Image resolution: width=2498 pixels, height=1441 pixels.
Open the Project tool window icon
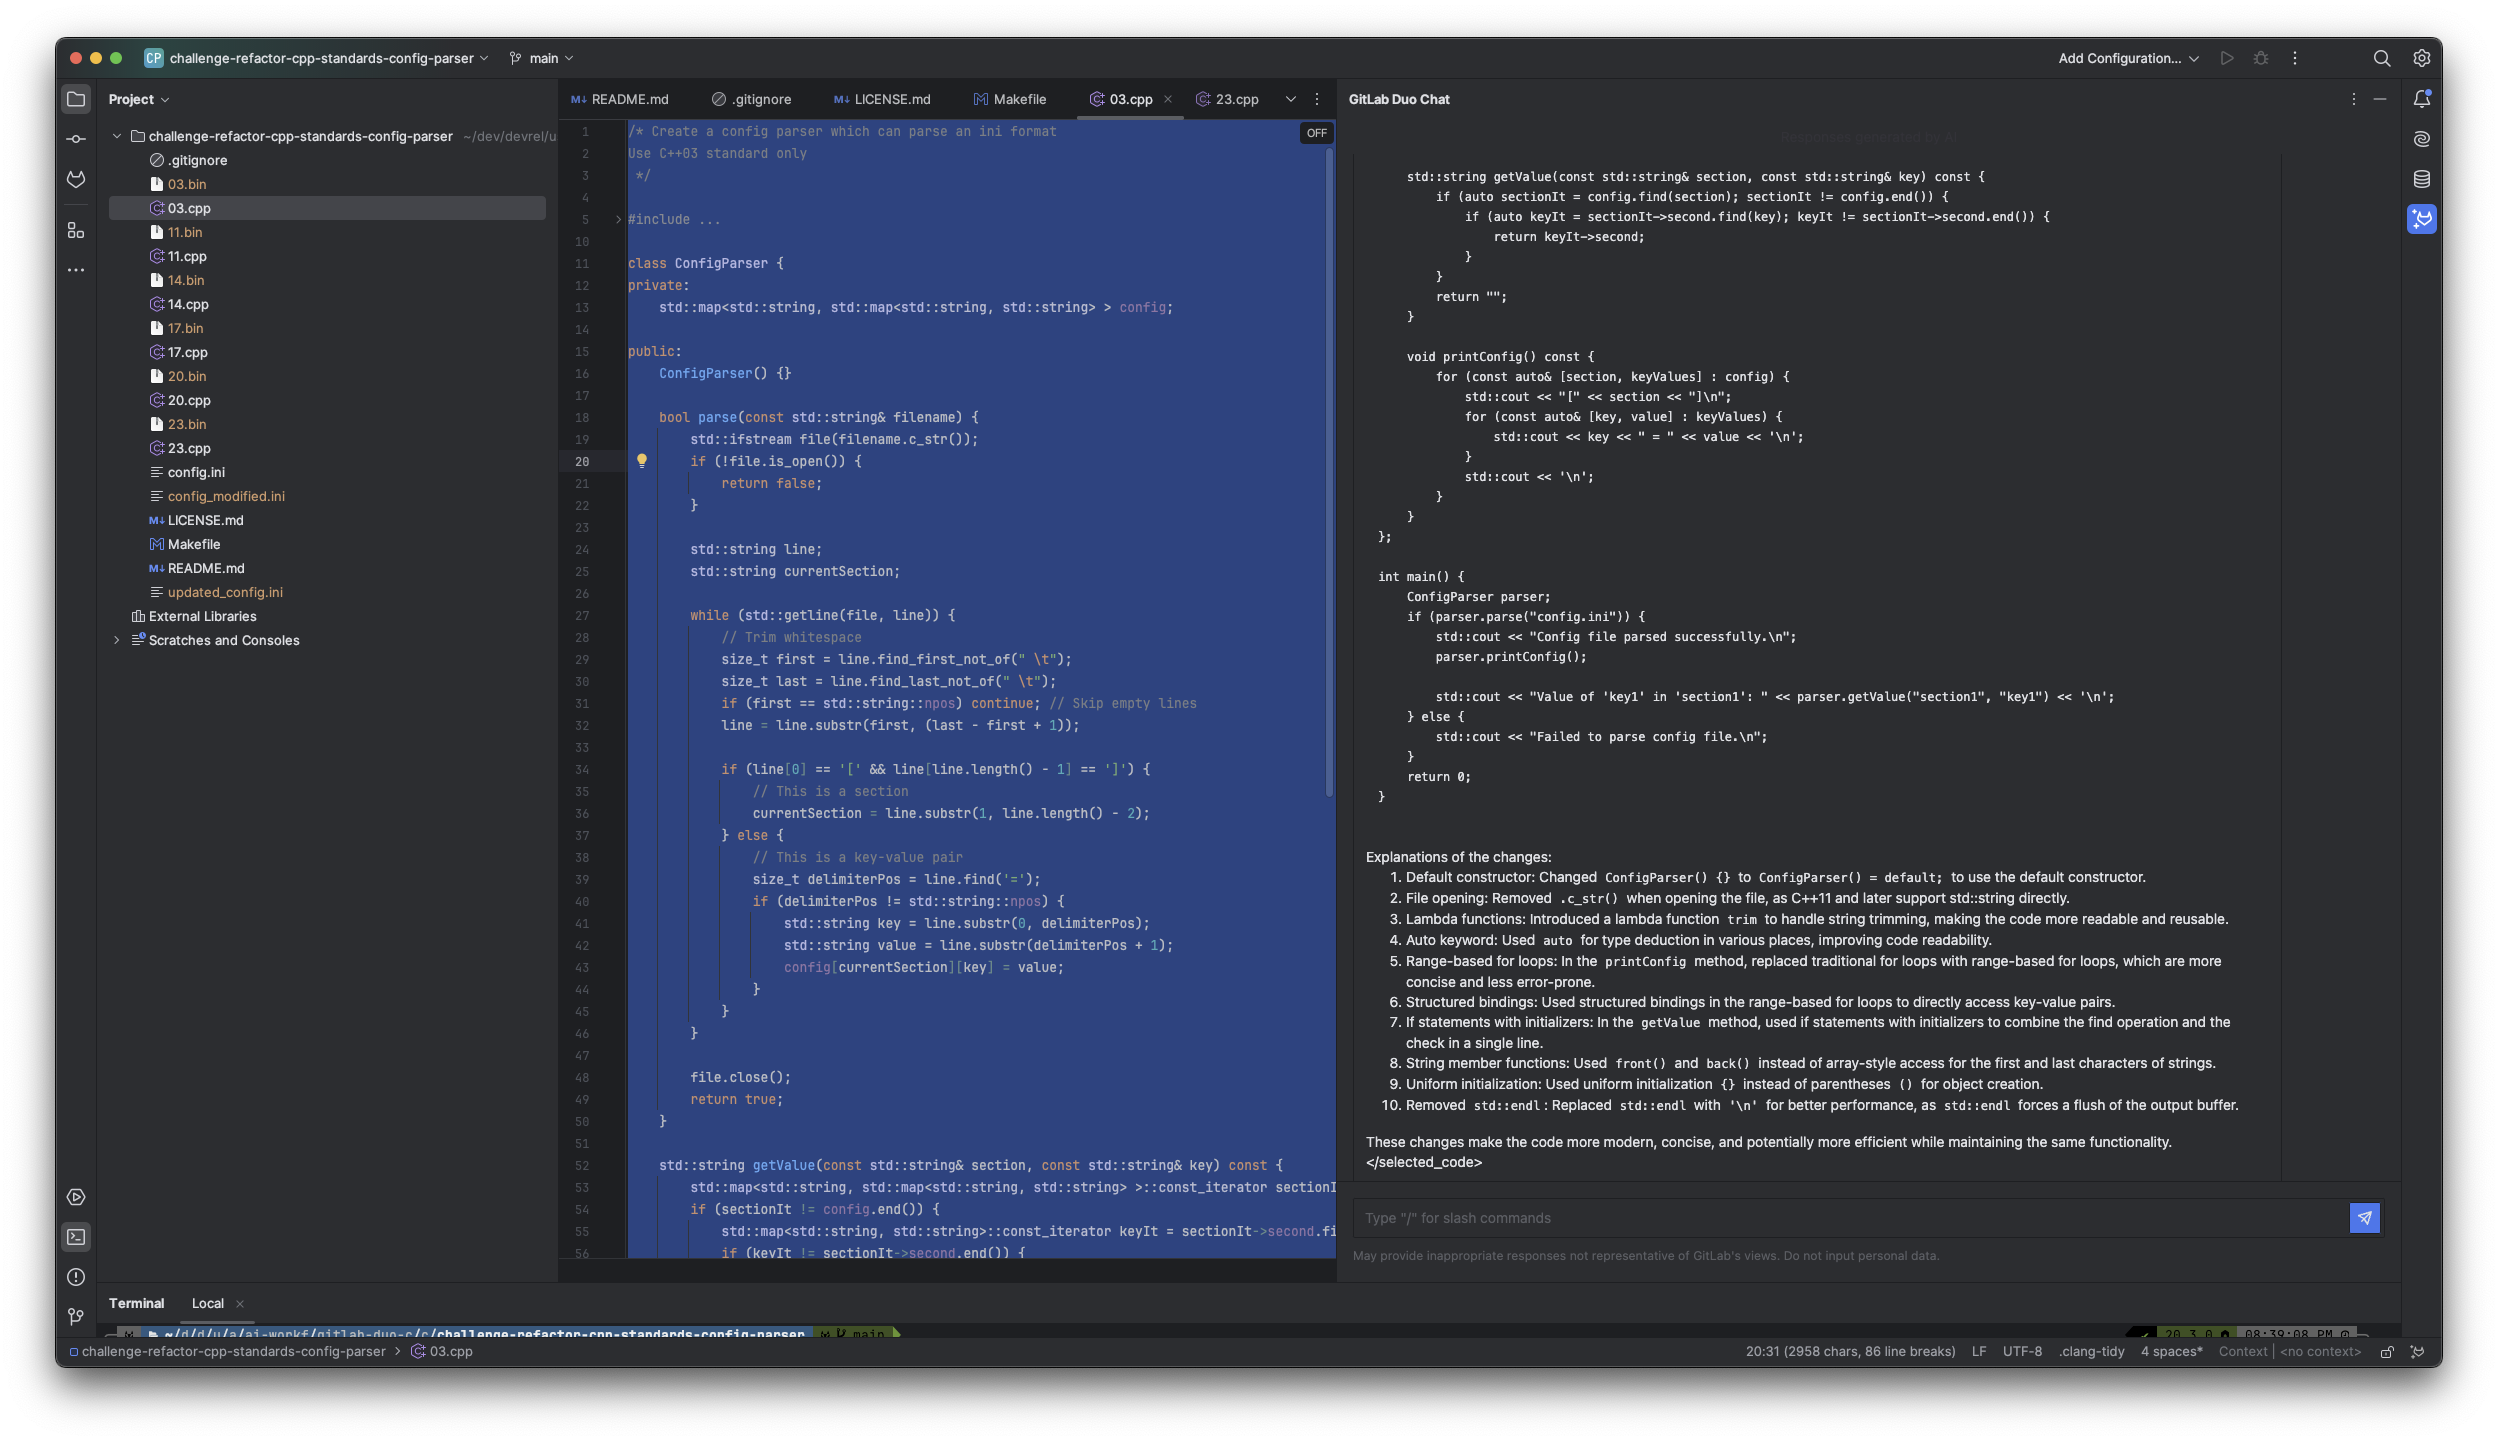coord(76,99)
